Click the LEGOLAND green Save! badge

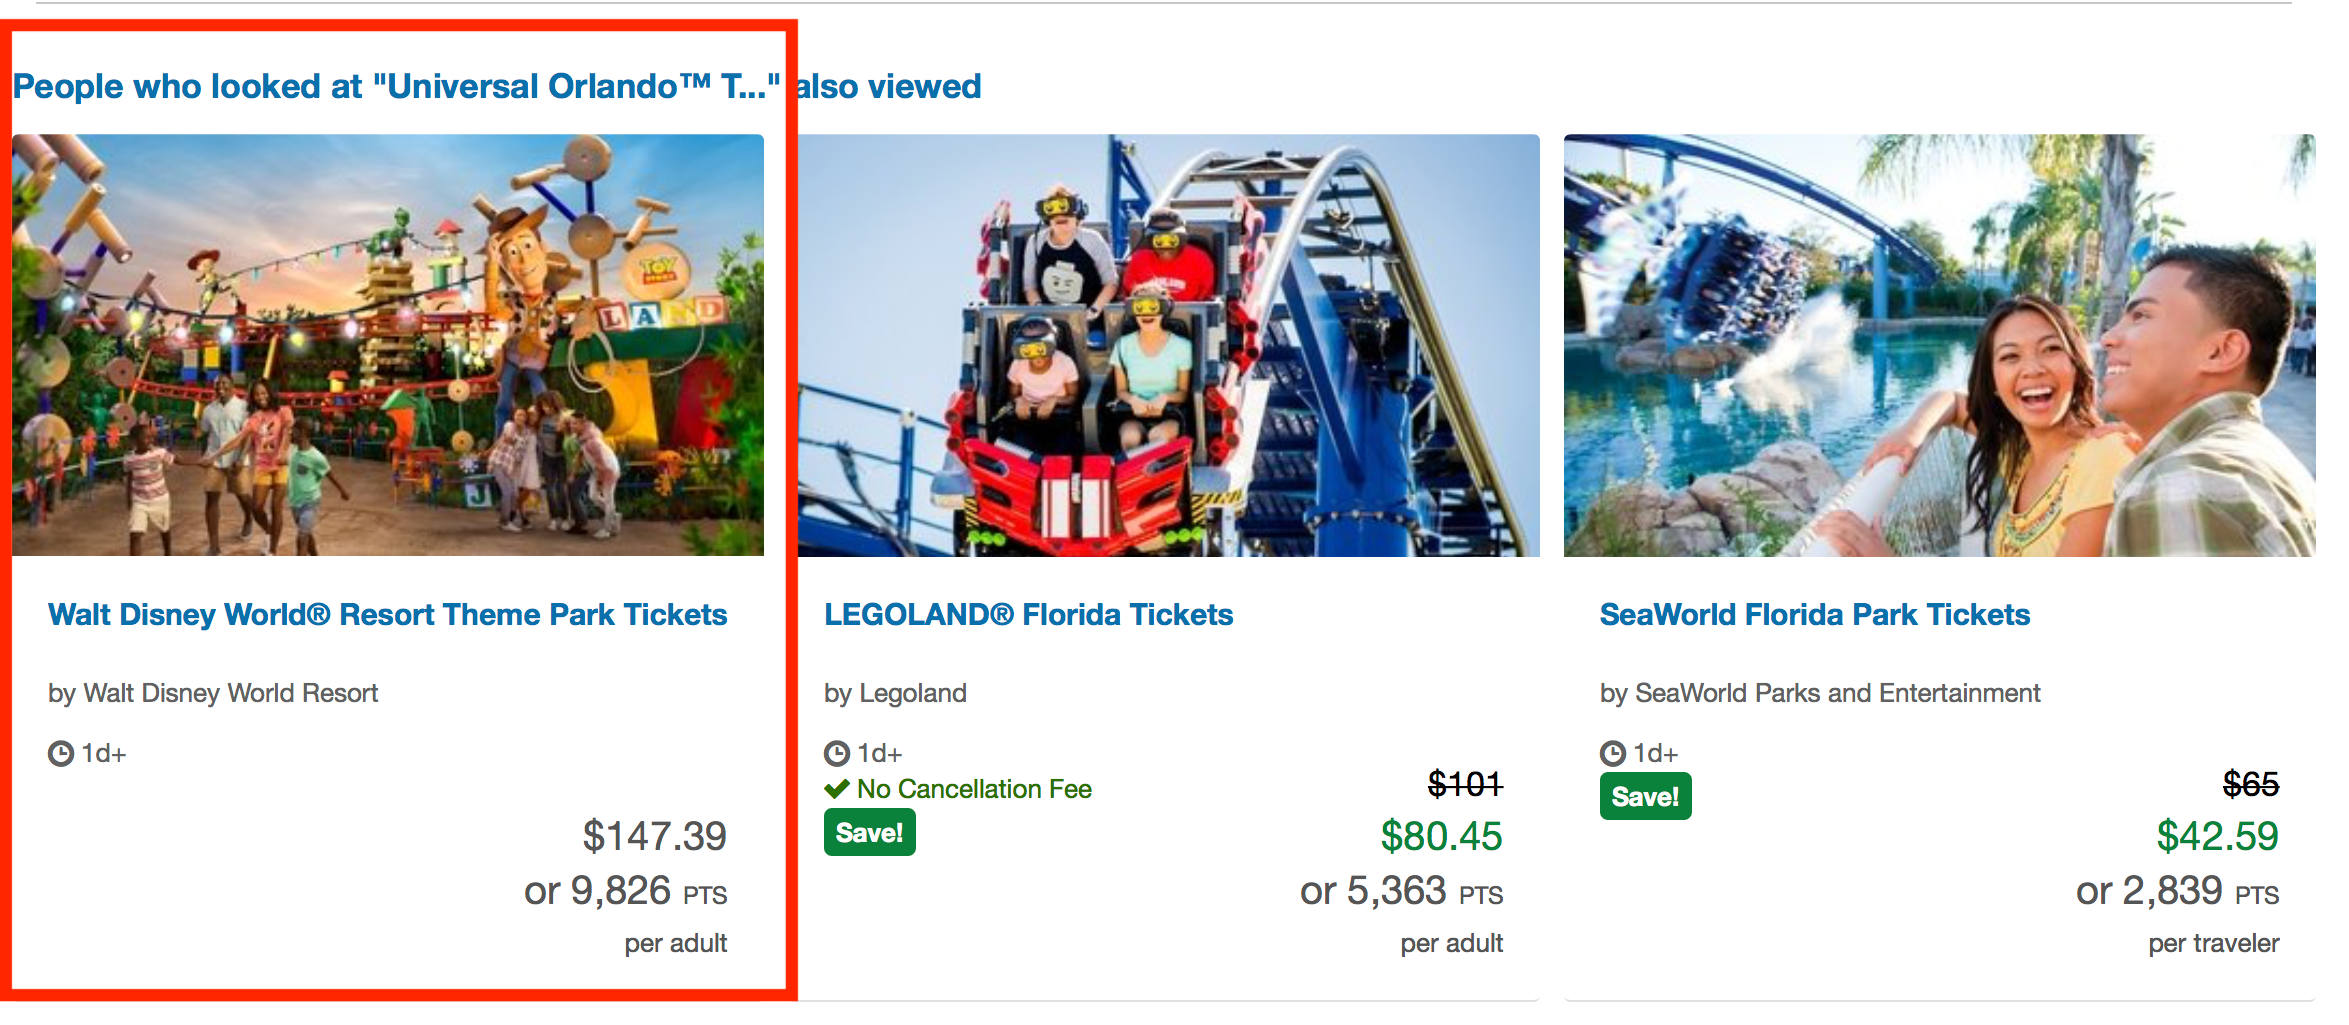(x=869, y=832)
